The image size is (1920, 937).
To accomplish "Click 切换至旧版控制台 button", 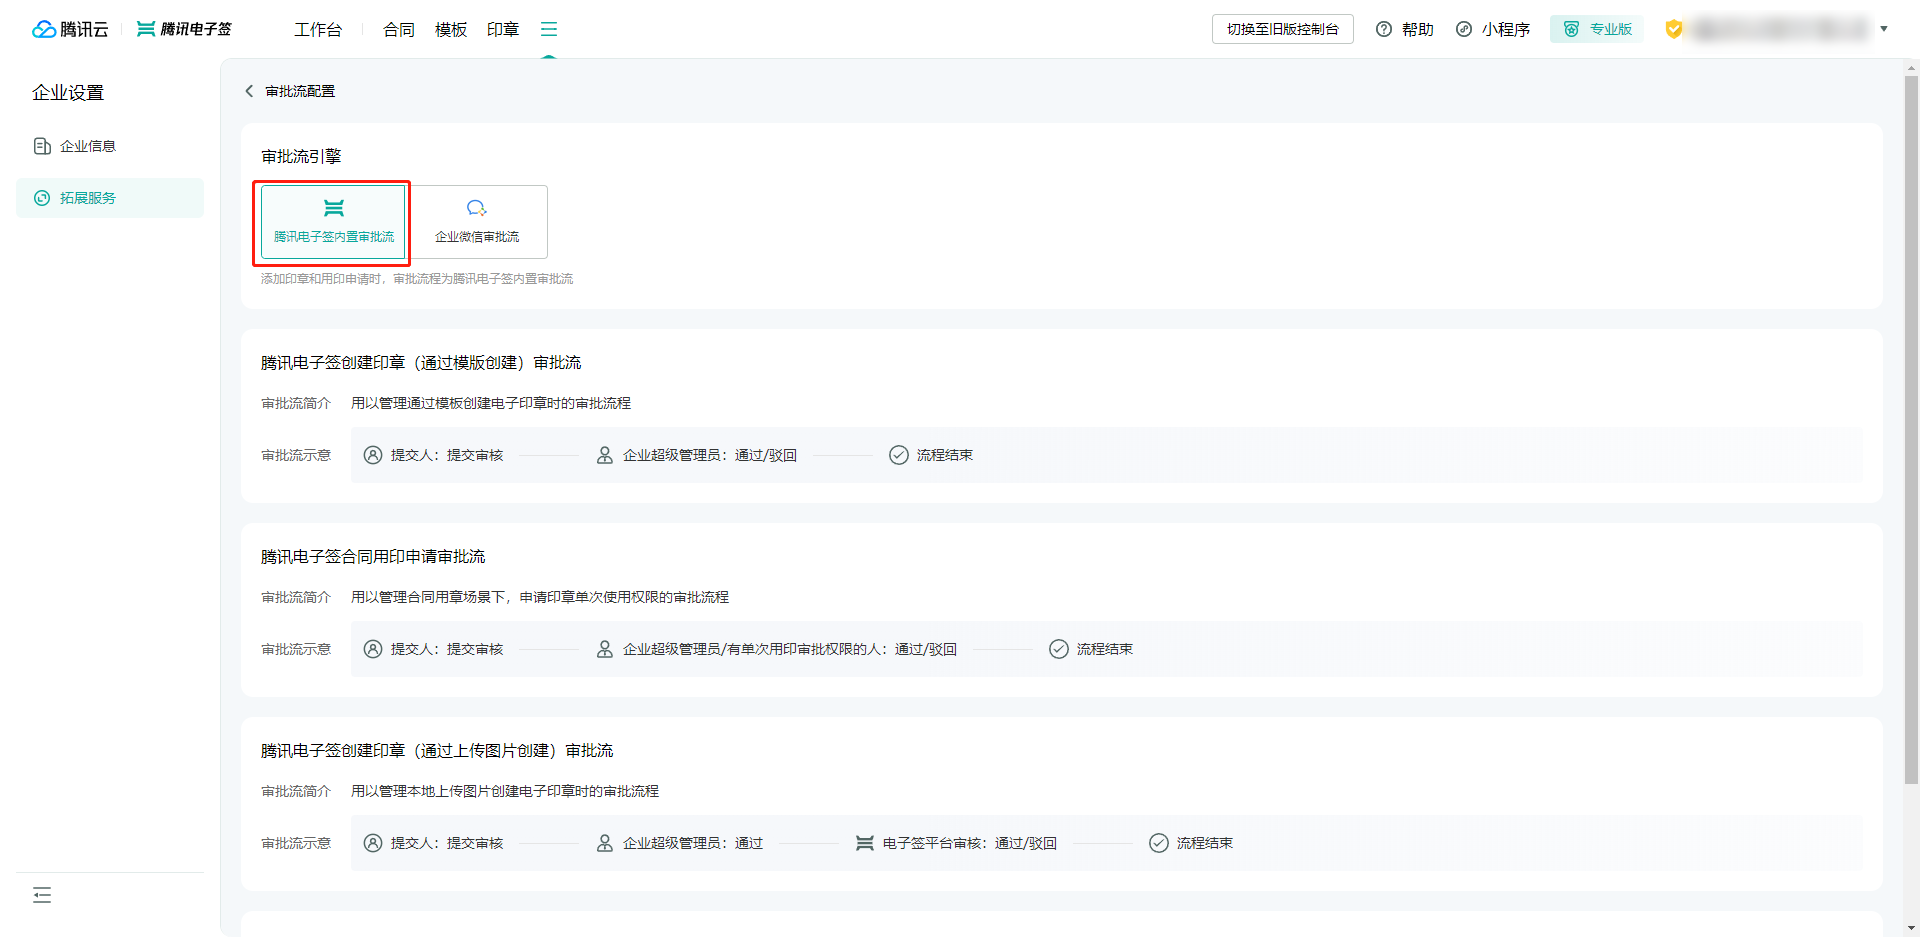I will pos(1283,29).
